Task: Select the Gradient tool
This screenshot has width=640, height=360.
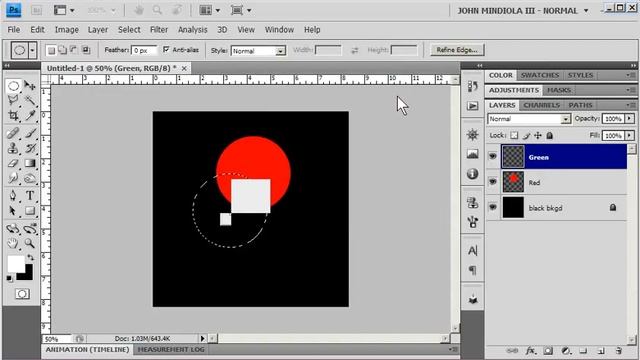Action: [30, 163]
